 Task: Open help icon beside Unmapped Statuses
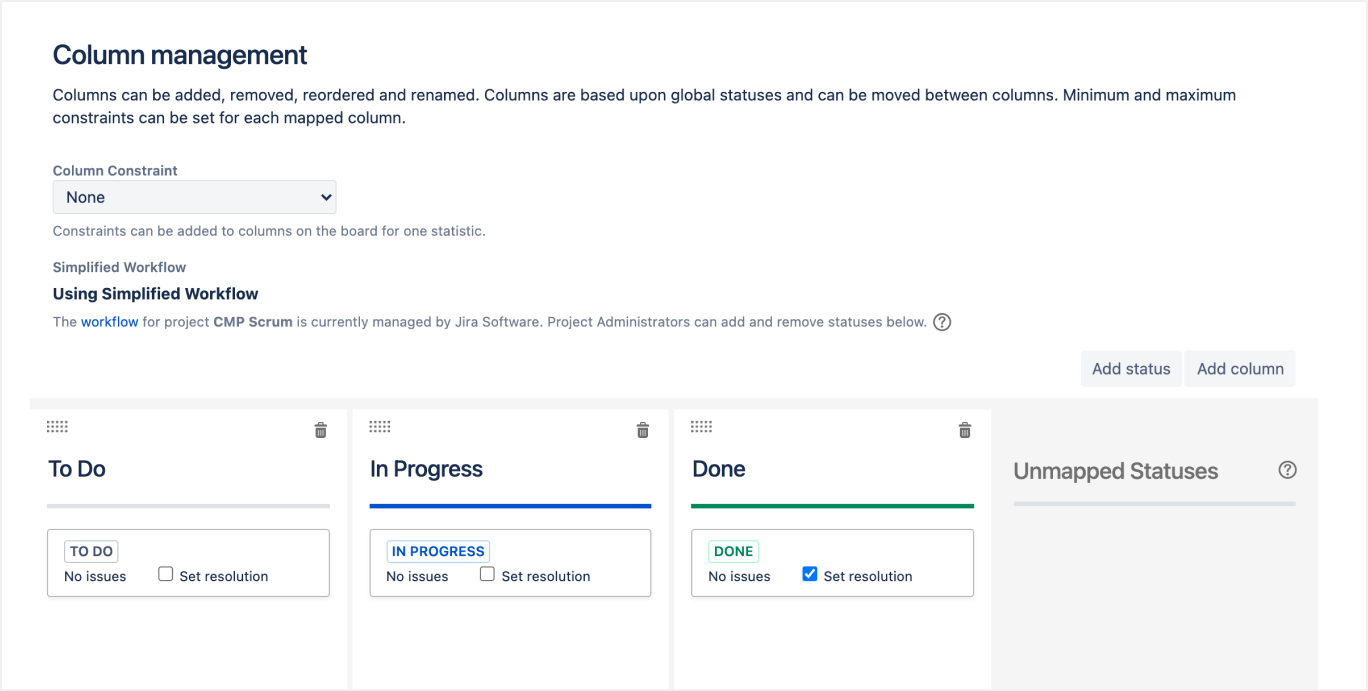point(1288,470)
